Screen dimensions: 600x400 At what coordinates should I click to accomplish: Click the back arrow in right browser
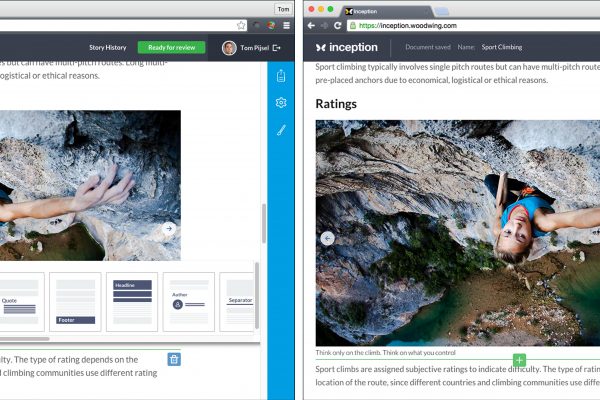[311, 26]
